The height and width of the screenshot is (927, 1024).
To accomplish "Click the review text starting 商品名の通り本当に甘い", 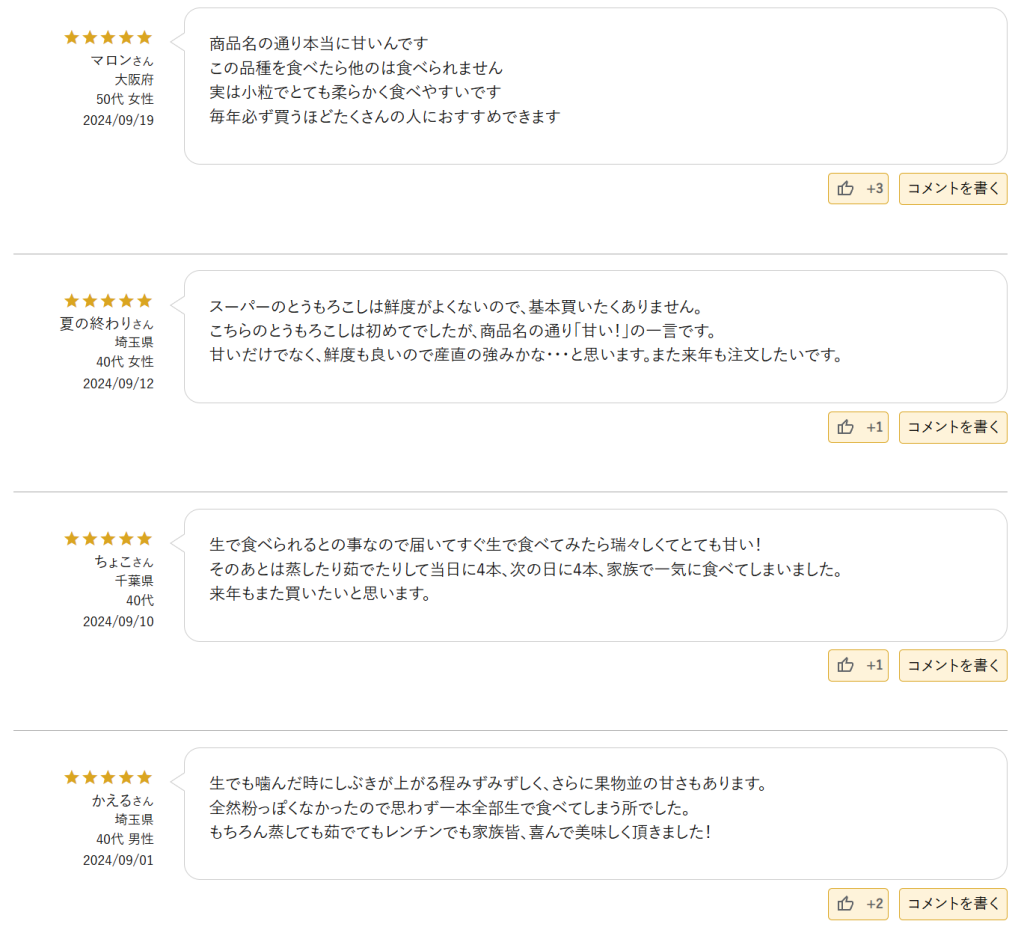I will pos(385,80).
